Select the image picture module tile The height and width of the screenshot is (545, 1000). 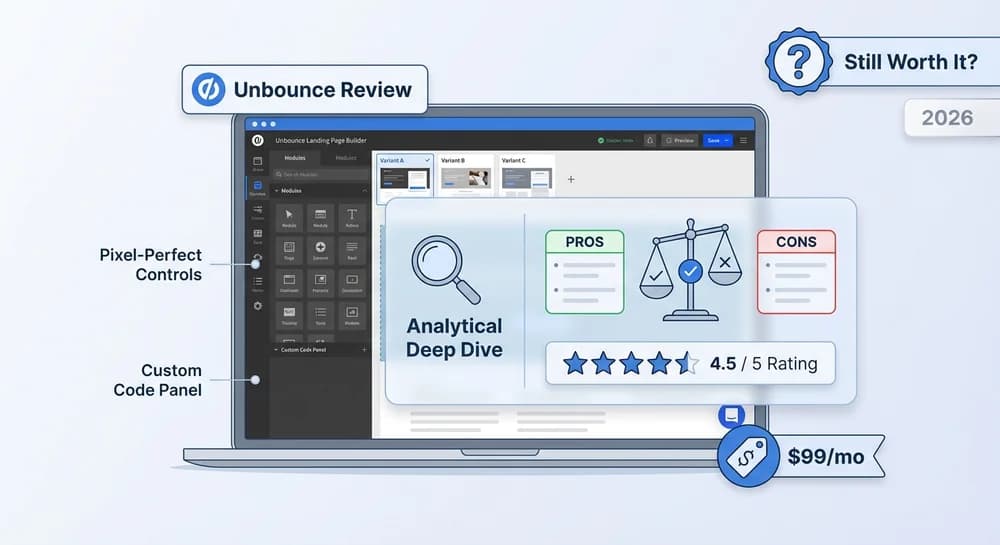[x=320, y=282]
